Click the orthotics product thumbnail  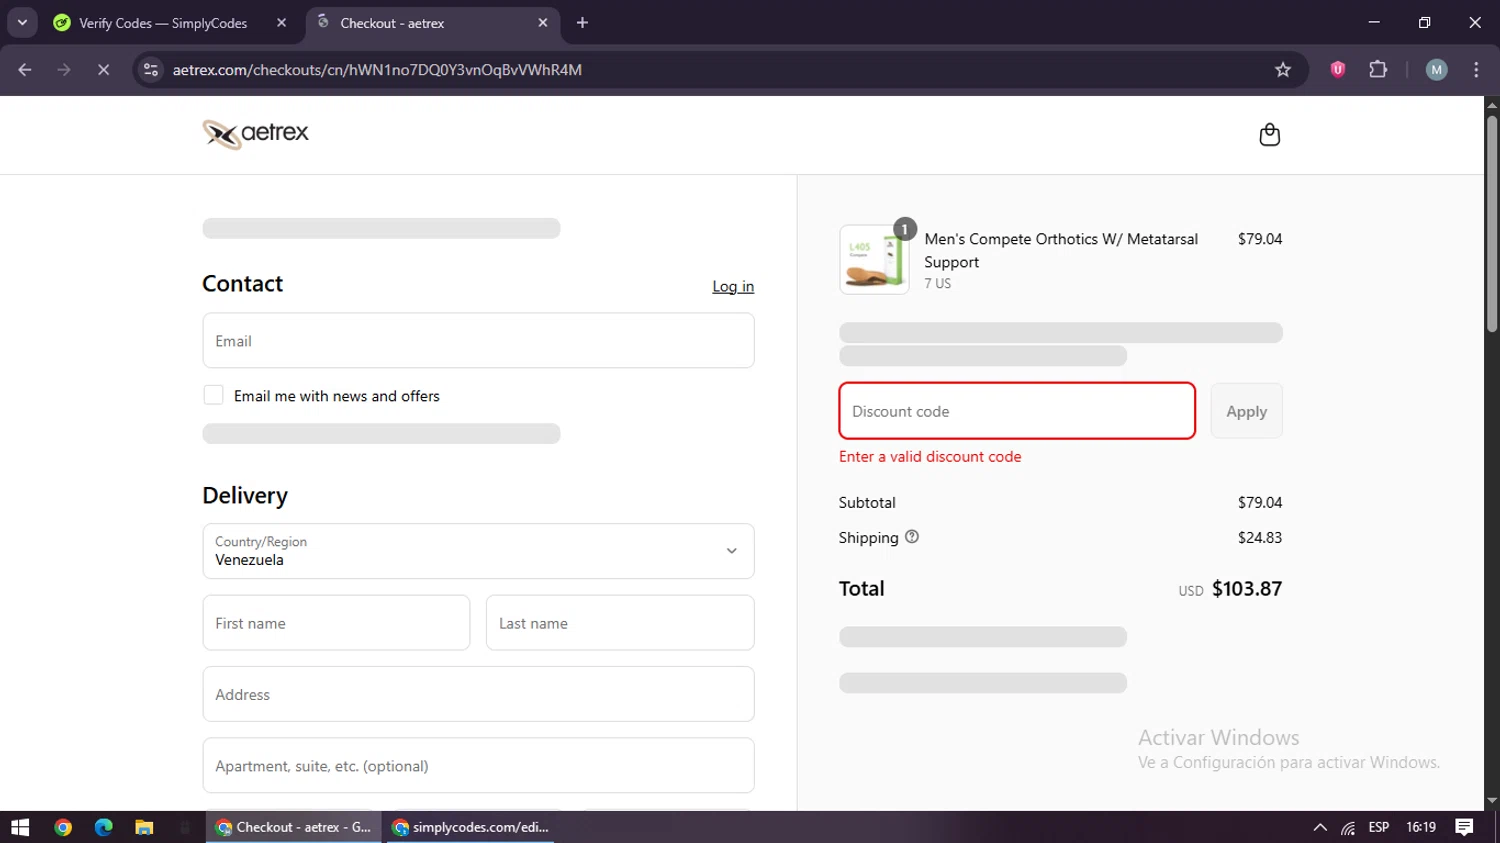874,260
